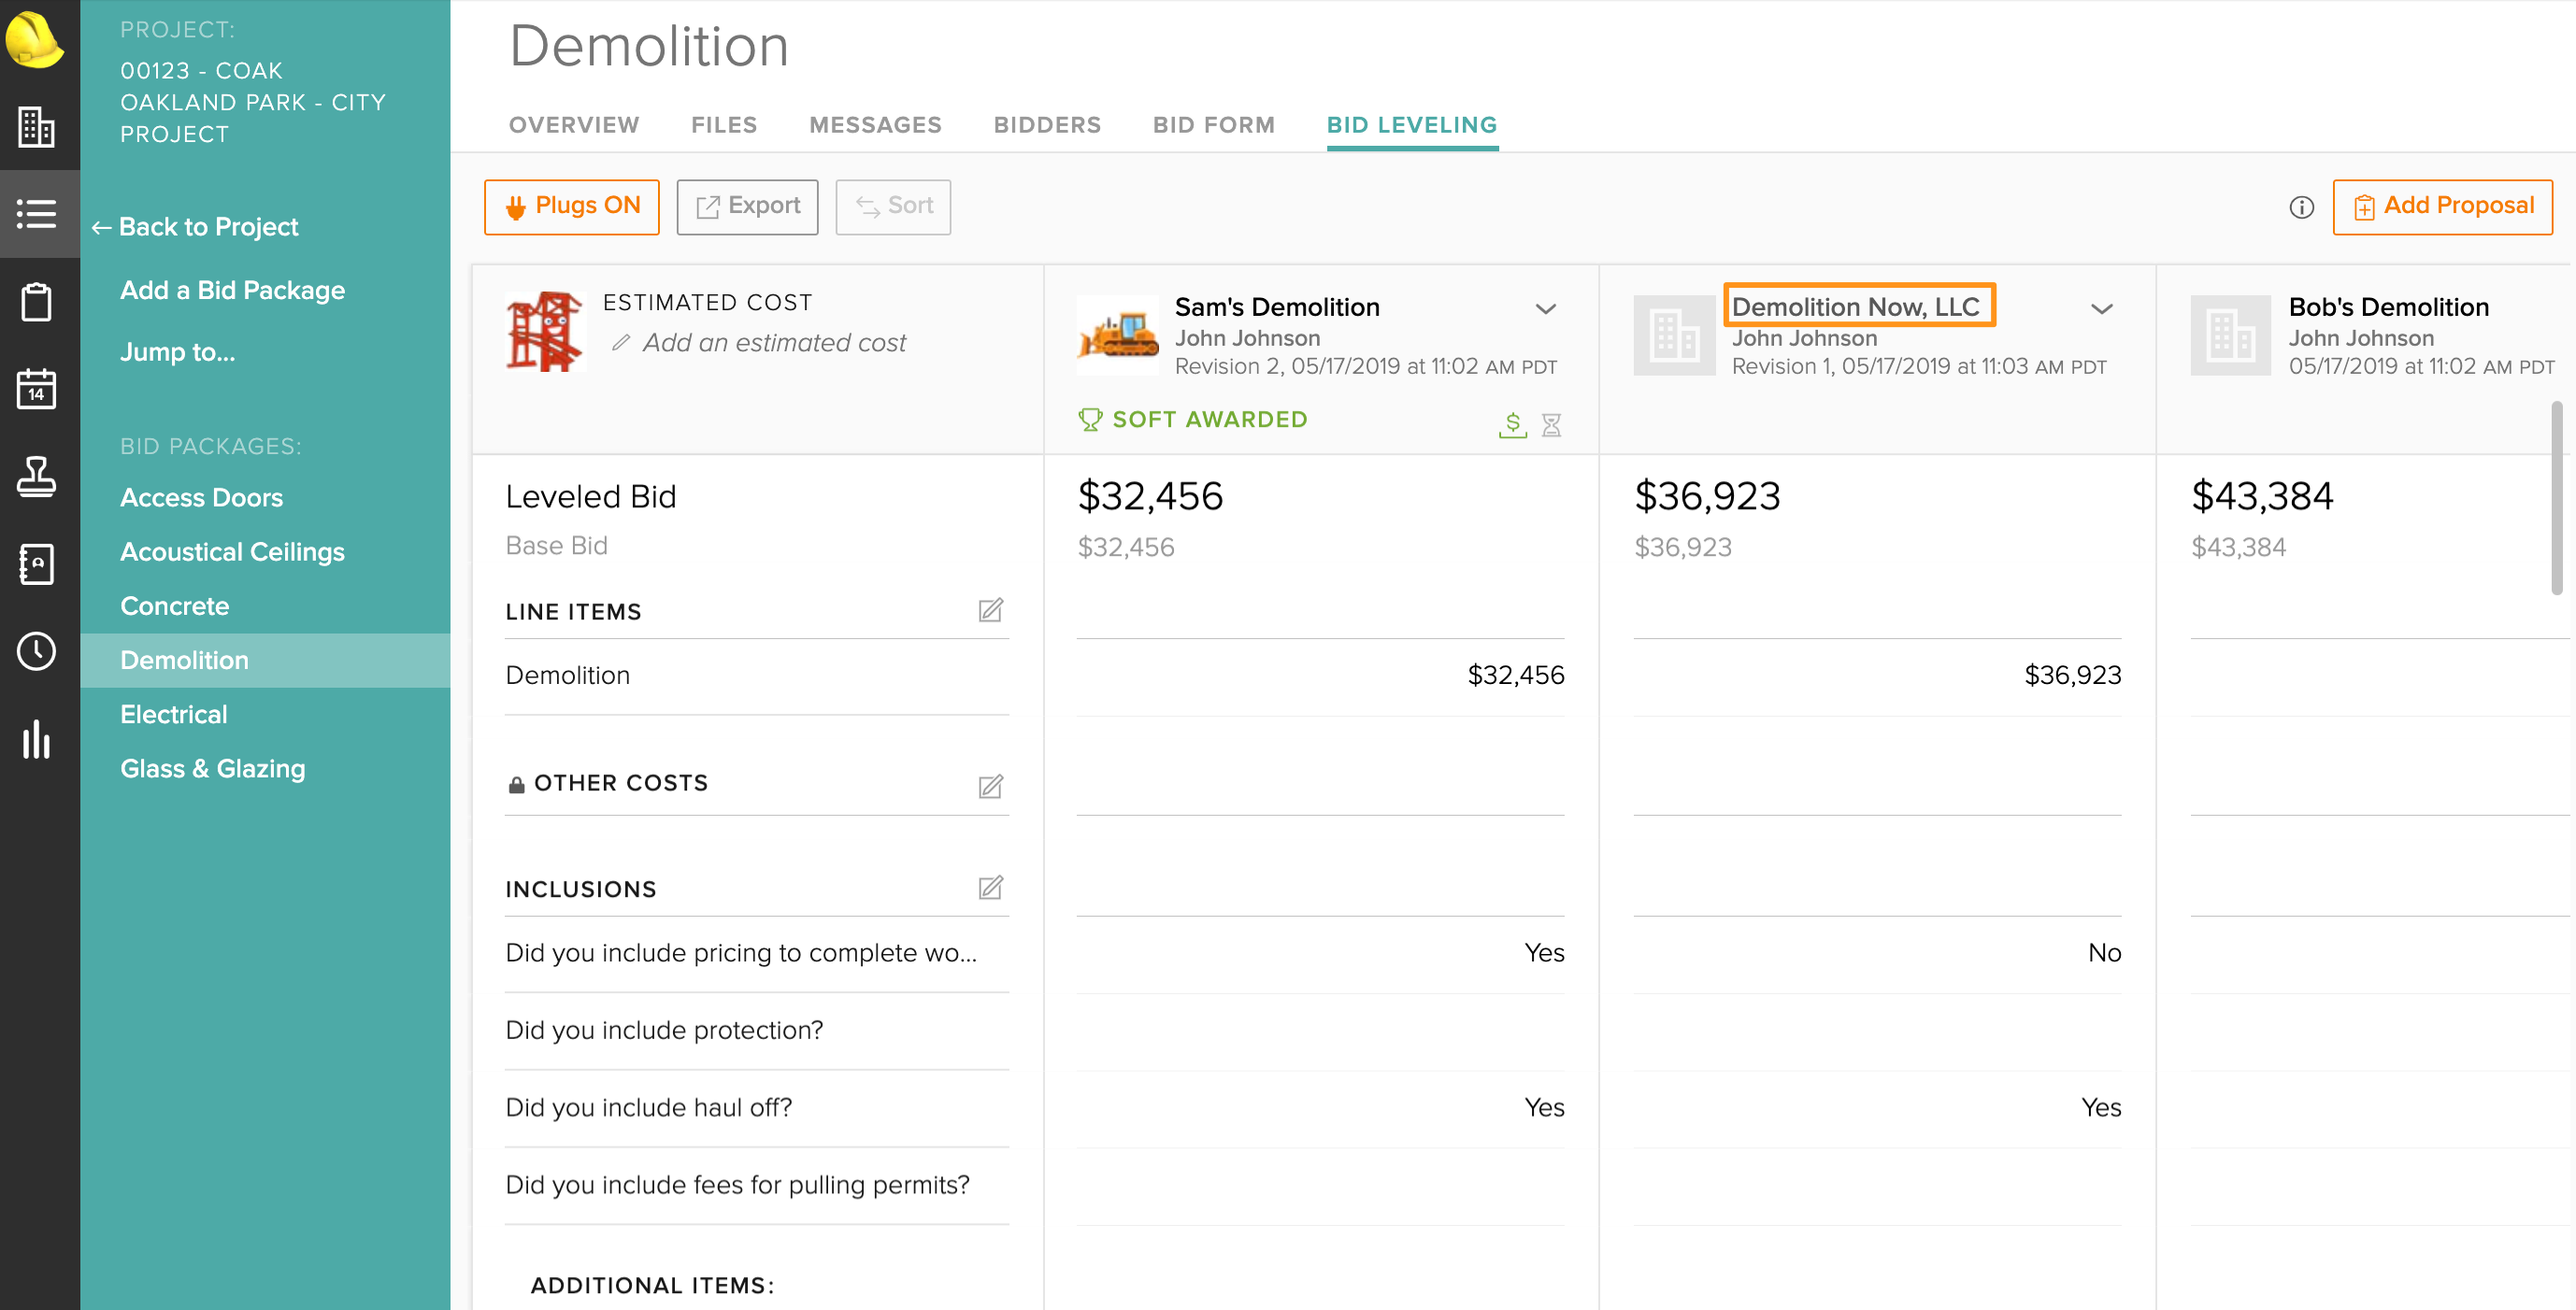Click the bar chart reports icon

tap(37, 739)
